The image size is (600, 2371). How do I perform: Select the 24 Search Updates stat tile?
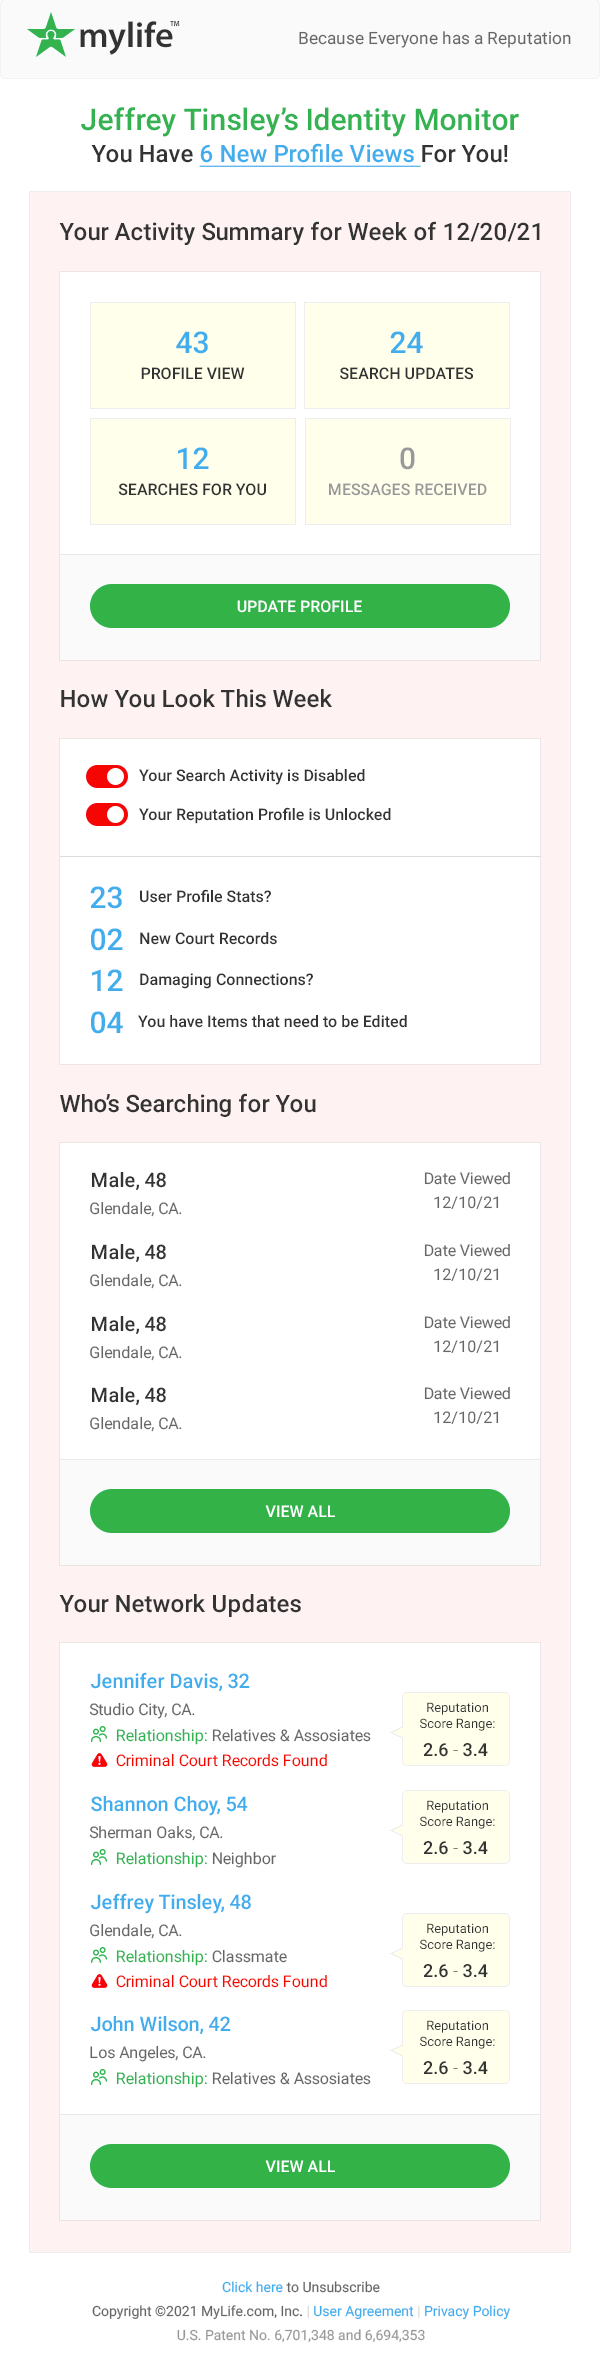pyautogui.click(x=407, y=355)
